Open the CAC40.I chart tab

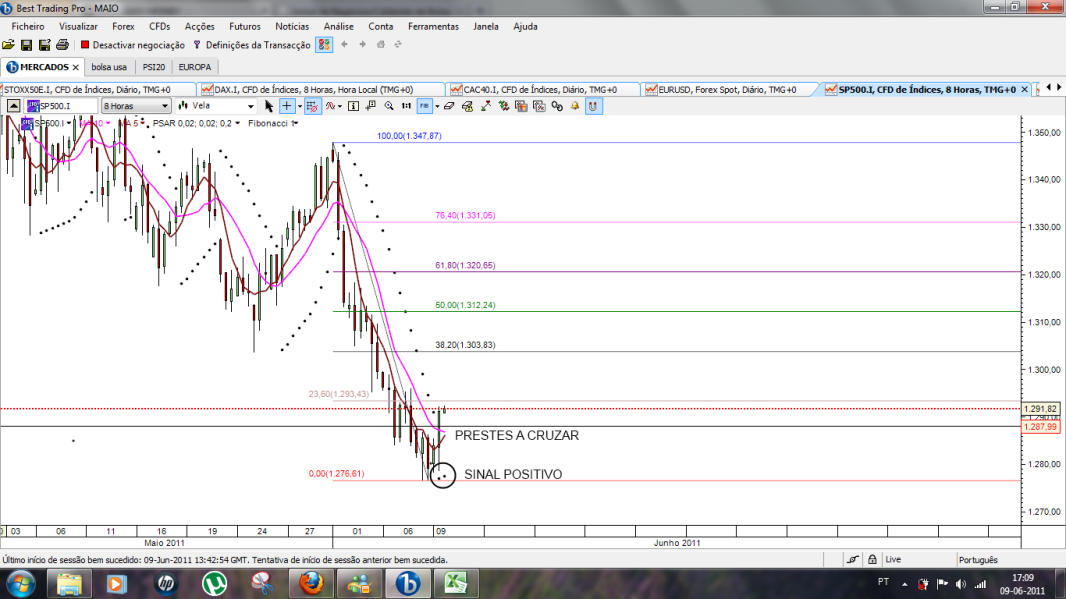tap(543, 90)
